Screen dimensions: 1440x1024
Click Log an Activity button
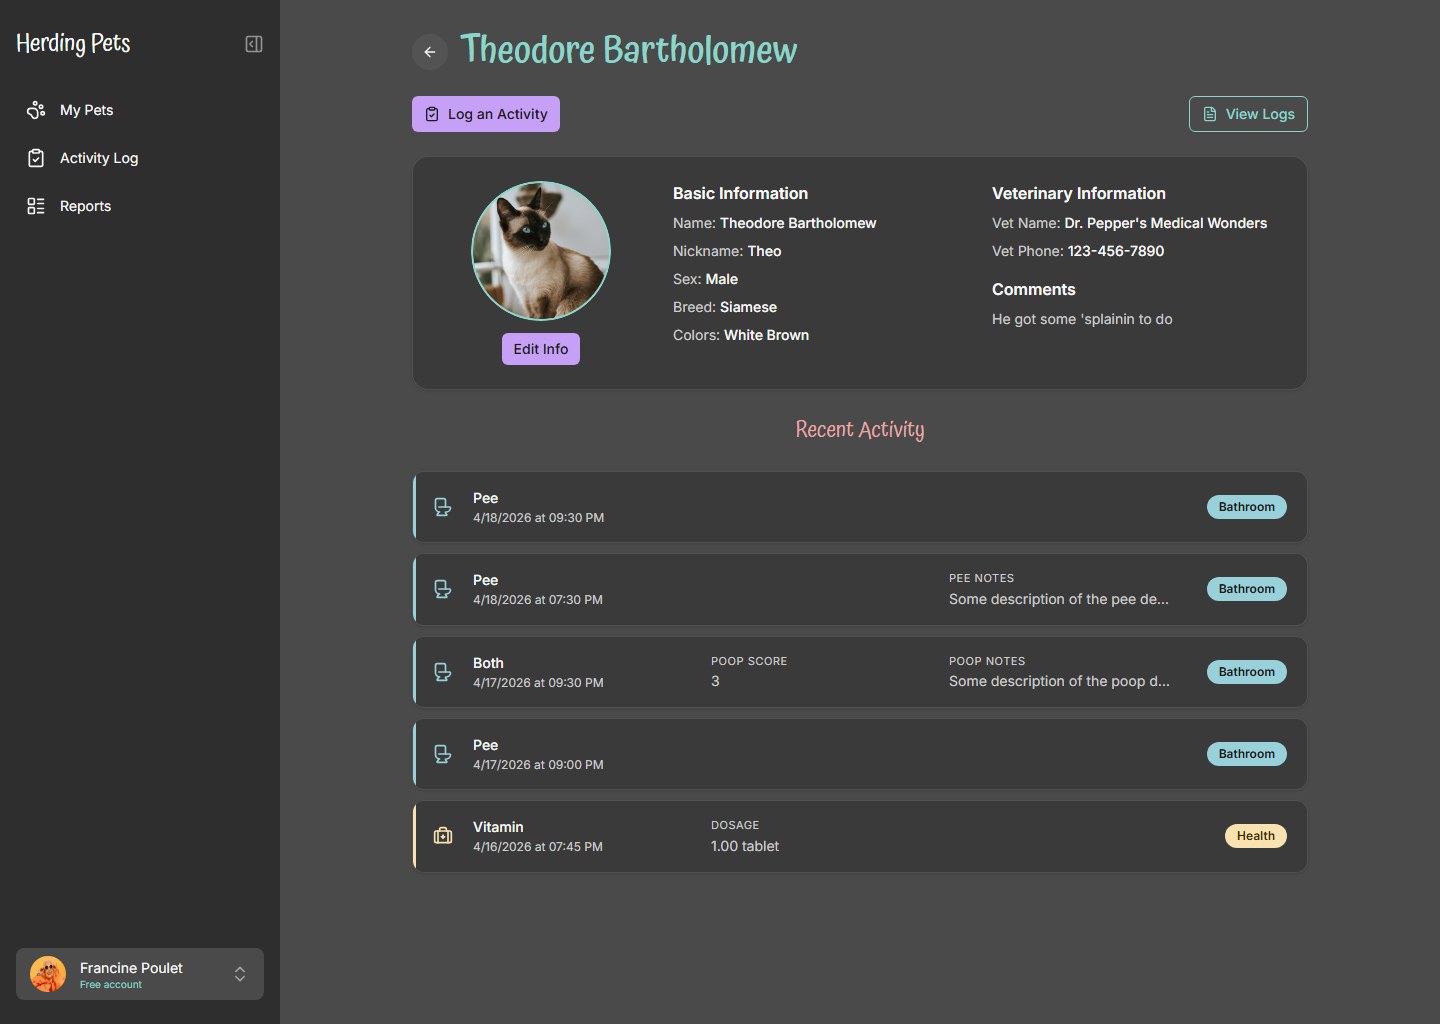pyautogui.click(x=486, y=114)
